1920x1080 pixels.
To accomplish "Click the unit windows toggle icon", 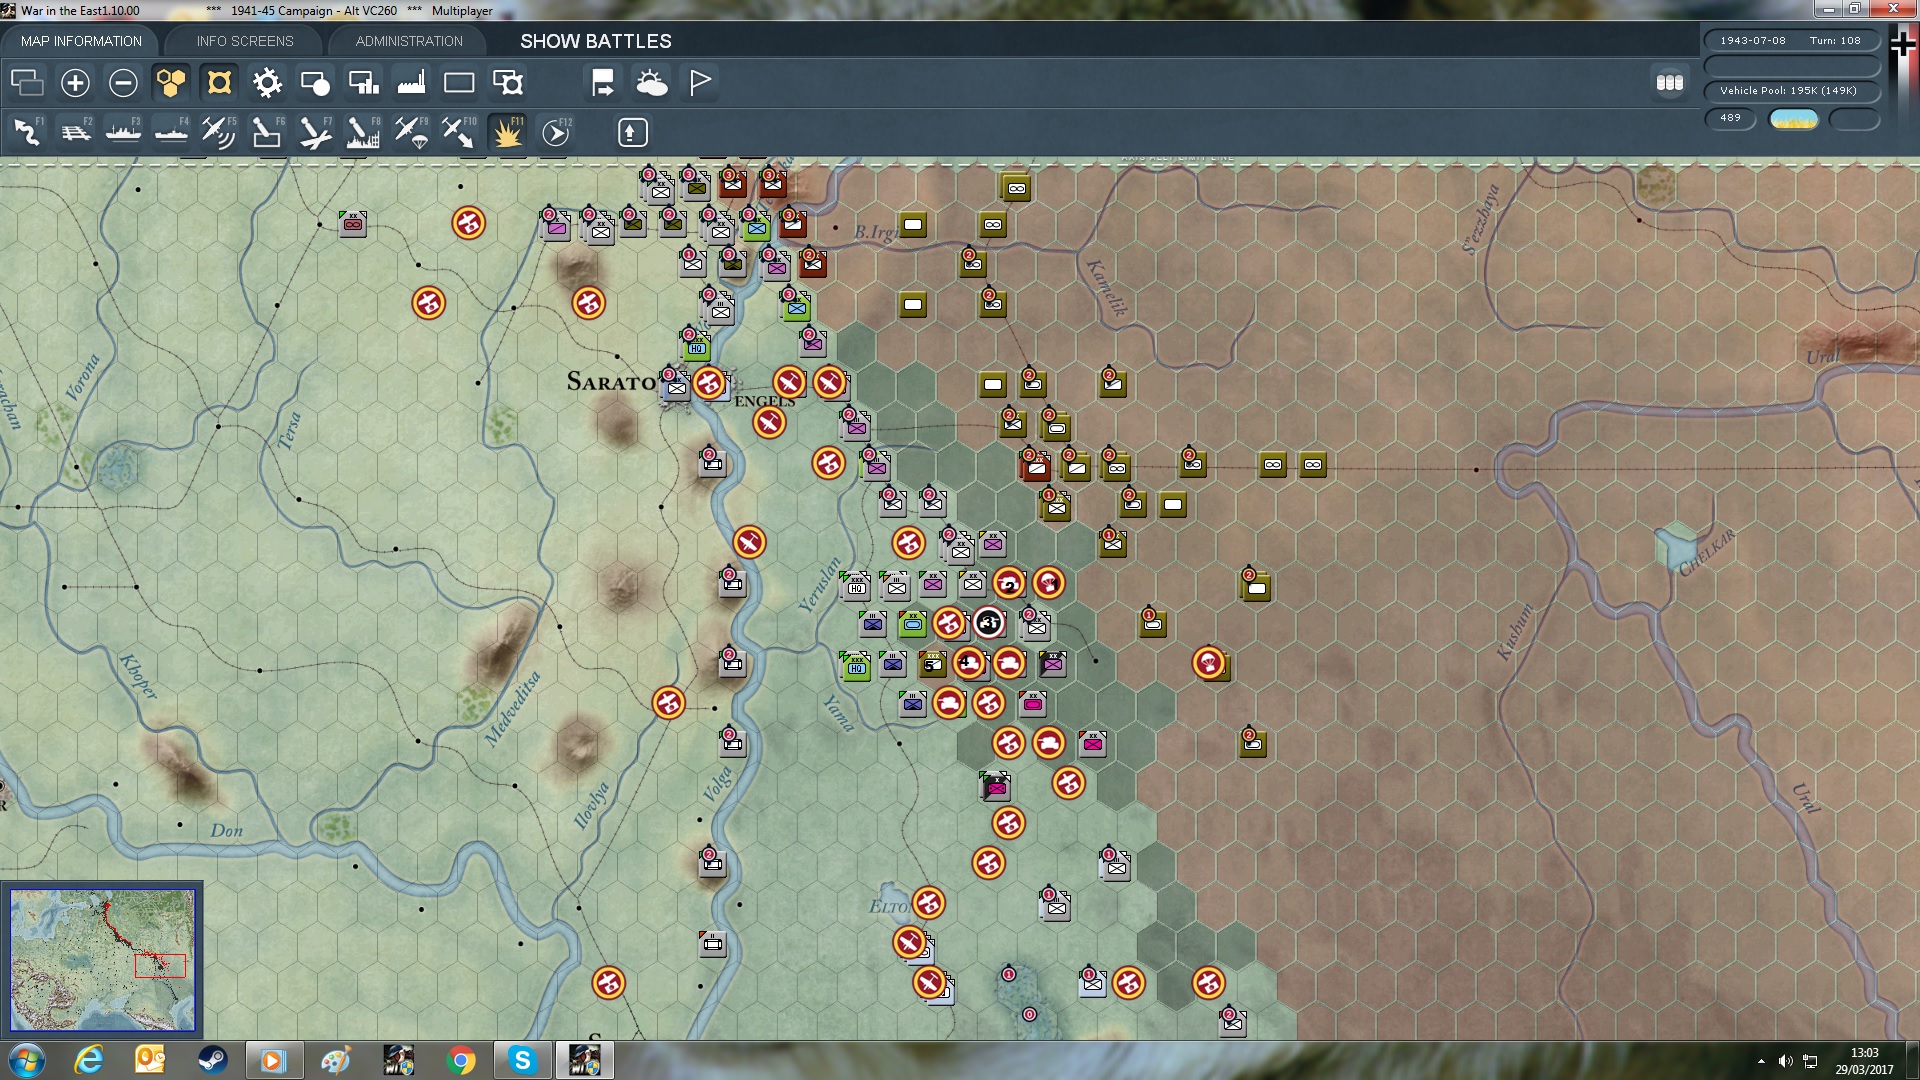I will (x=27, y=82).
